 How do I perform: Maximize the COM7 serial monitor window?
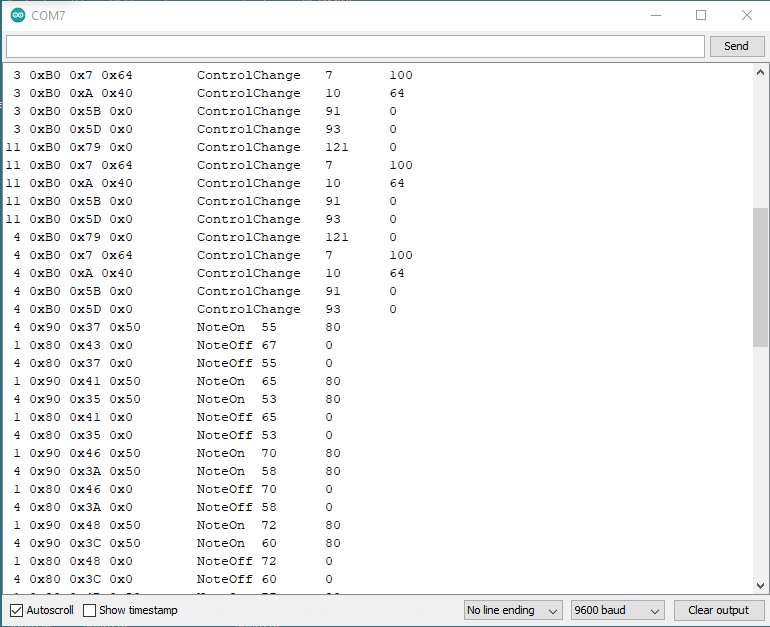click(701, 16)
